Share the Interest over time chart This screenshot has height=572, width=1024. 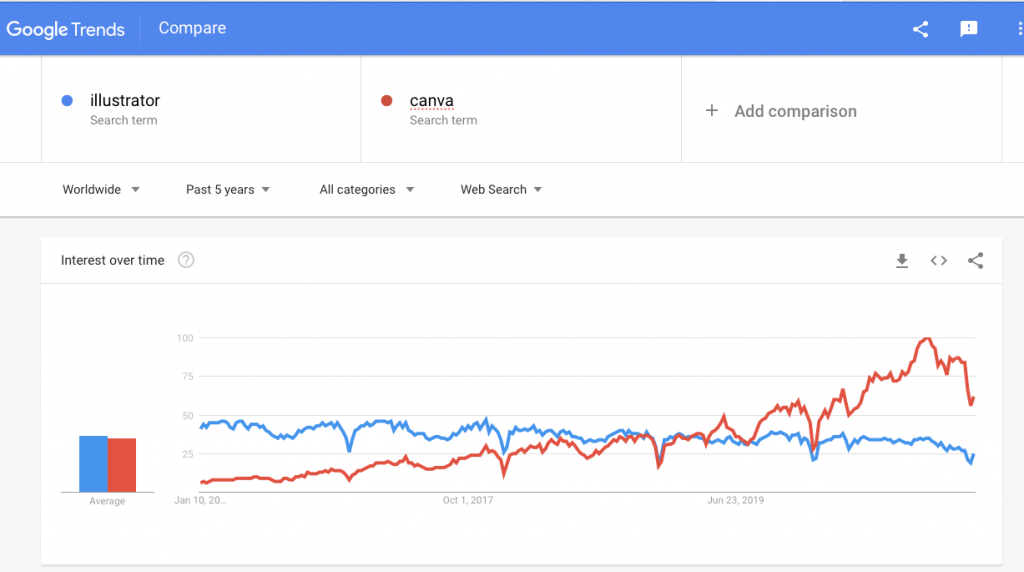click(975, 261)
